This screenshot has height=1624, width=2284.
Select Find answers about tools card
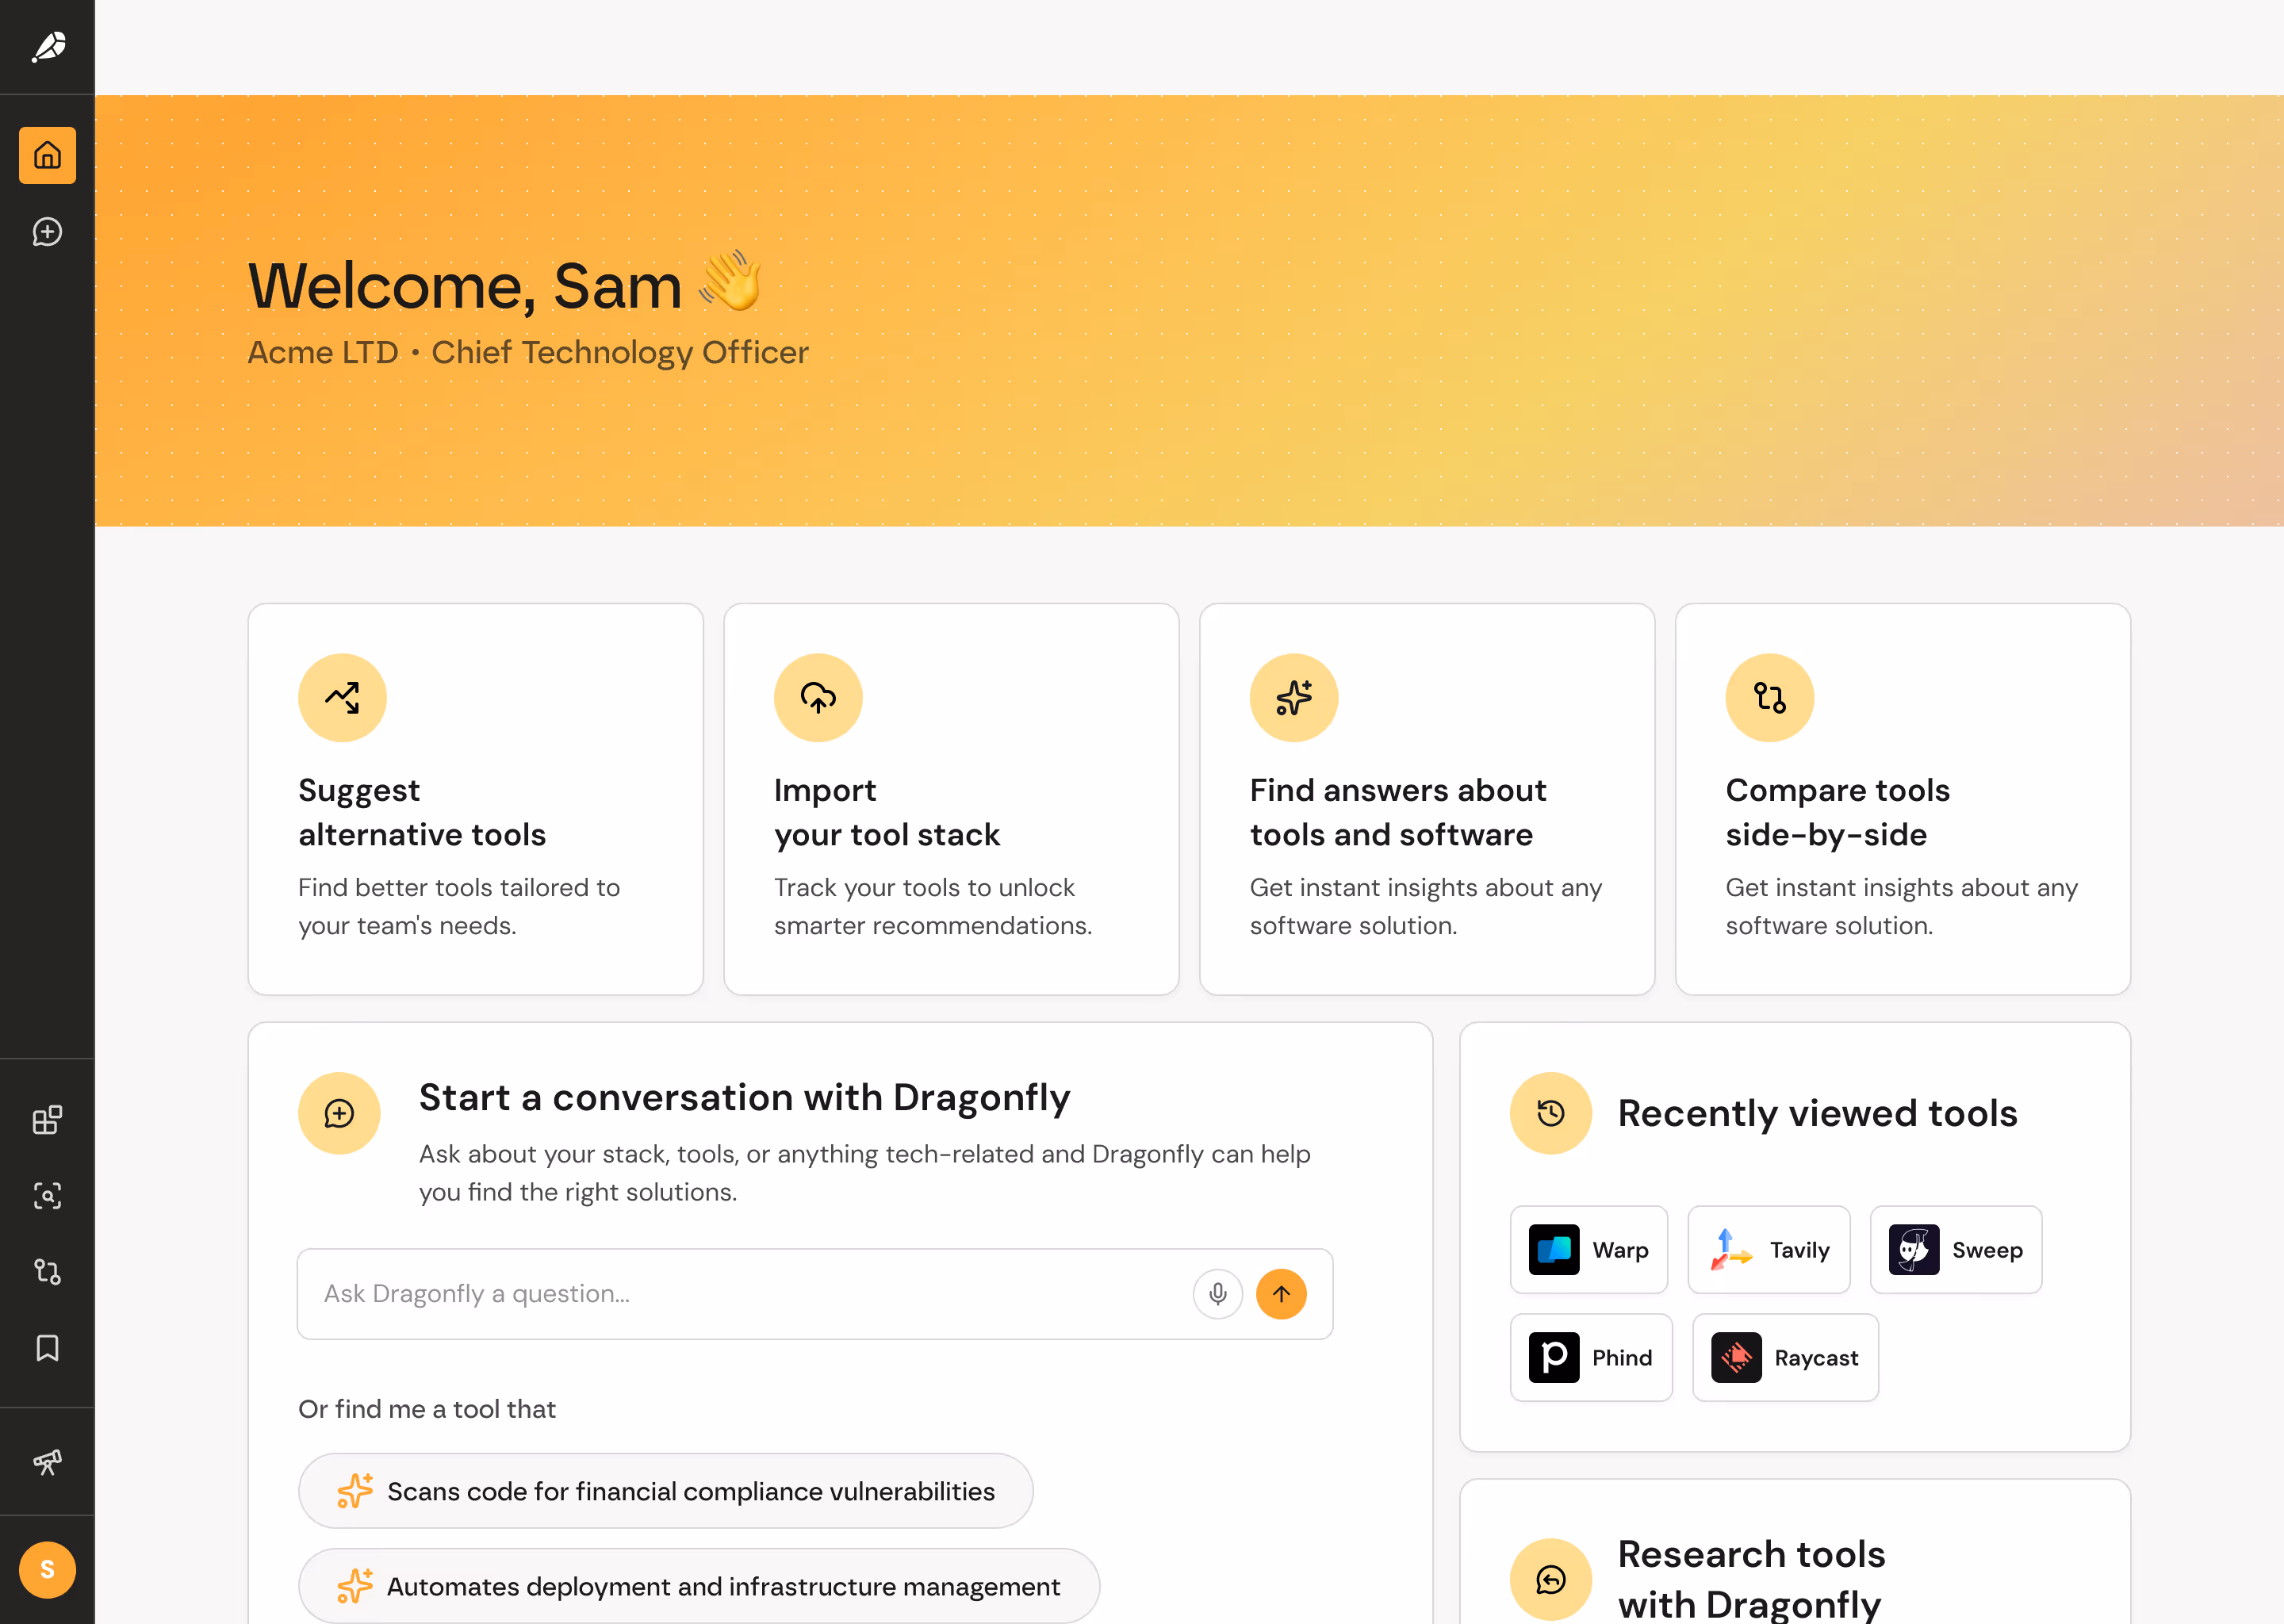tap(1426, 798)
